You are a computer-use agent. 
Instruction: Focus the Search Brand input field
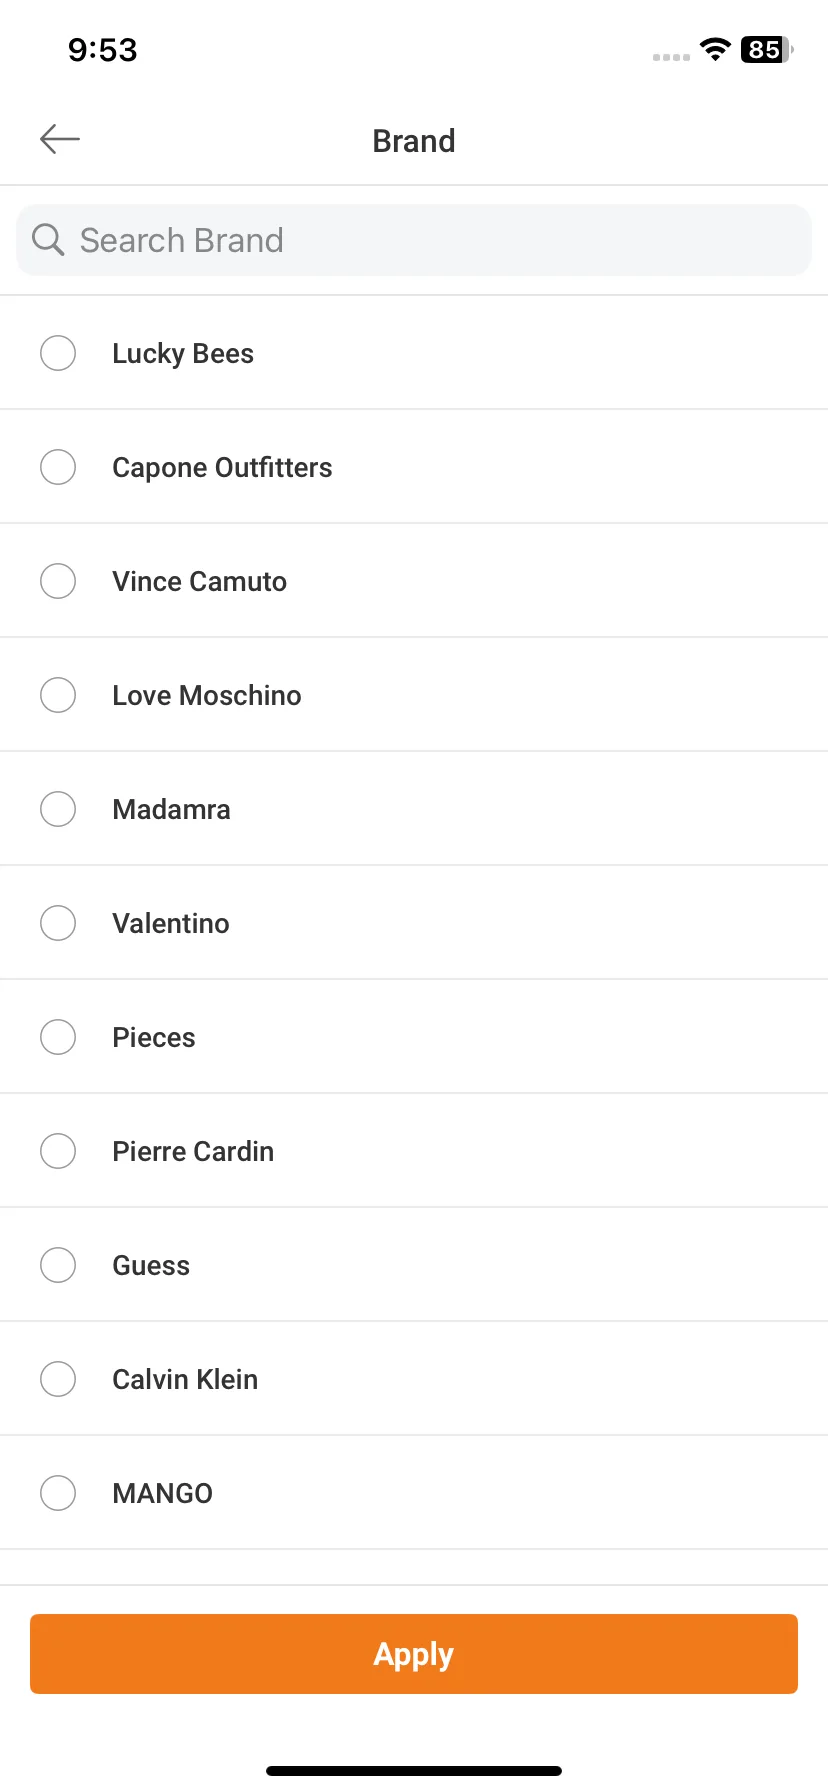(414, 240)
